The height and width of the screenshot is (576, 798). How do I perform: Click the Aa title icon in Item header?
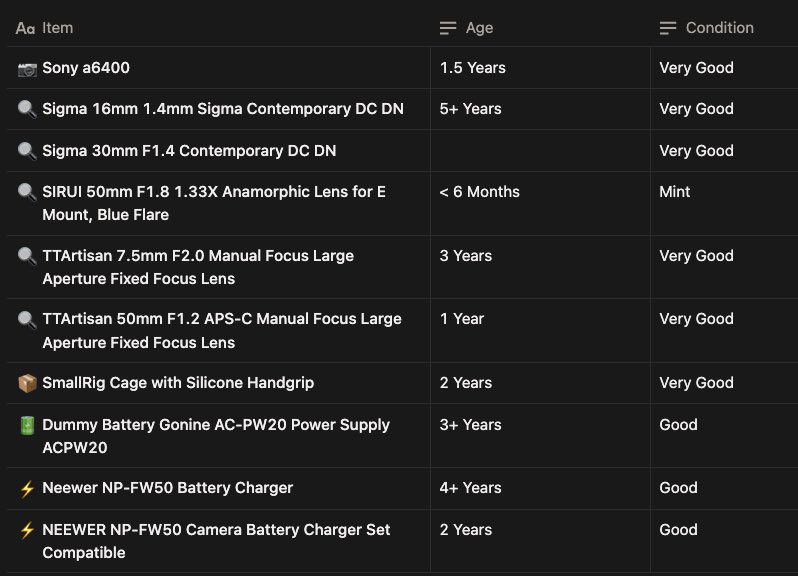[25, 28]
